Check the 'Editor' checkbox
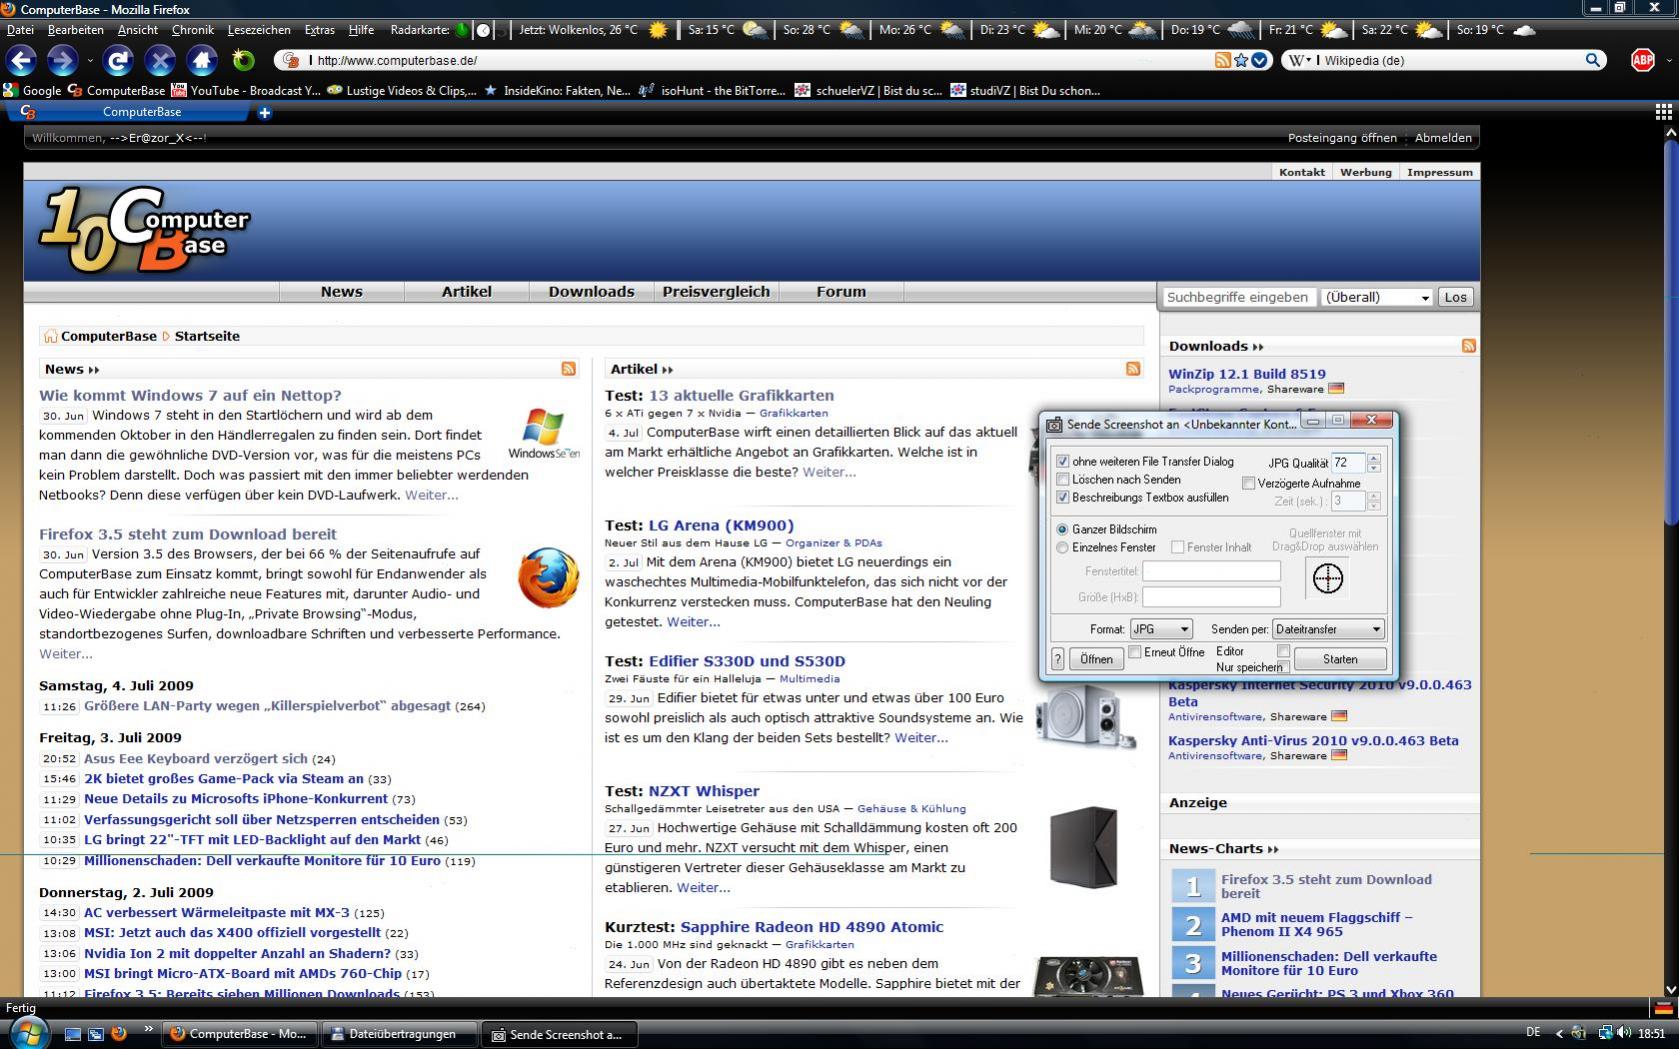The height and width of the screenshot is (1049, 1679). (x=1283, y=652)
